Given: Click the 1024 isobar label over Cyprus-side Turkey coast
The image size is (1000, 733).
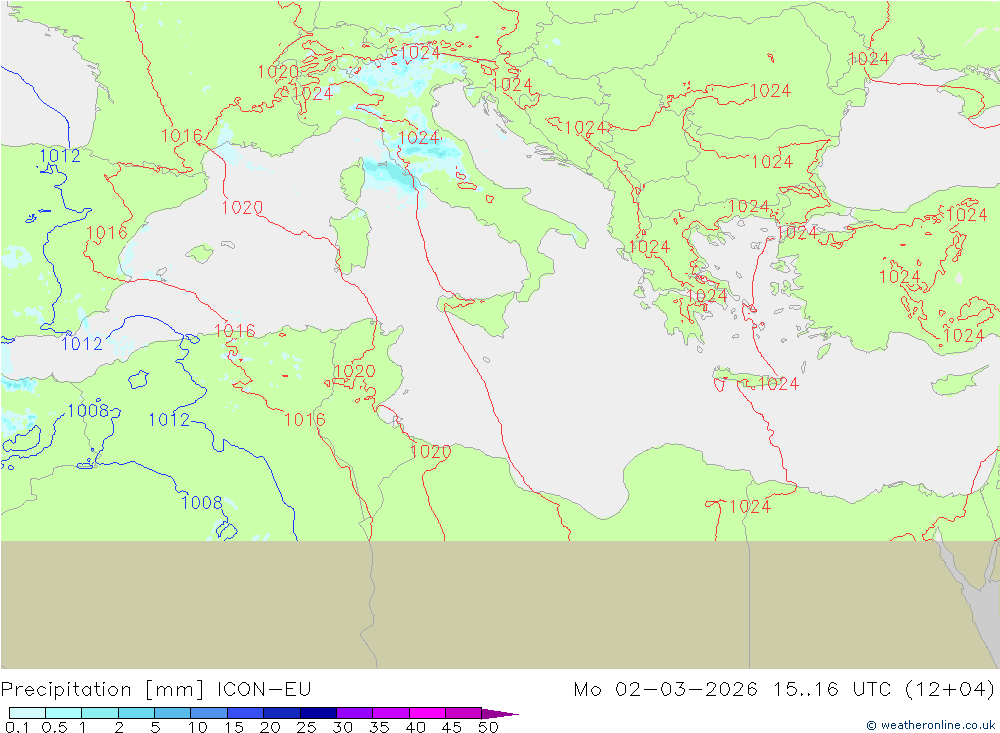Looking at the screenshot, I should coord(964,336).
